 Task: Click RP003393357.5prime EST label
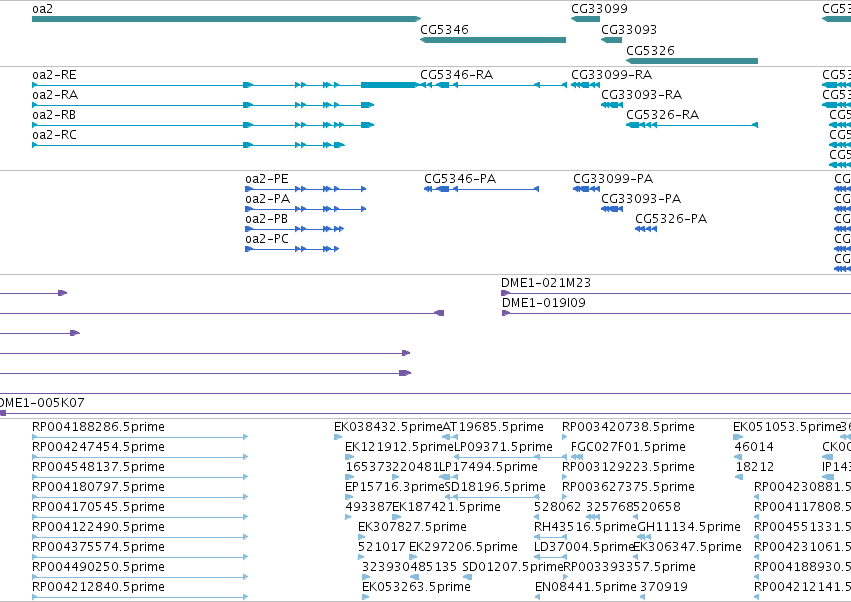[x=629, y=567]
